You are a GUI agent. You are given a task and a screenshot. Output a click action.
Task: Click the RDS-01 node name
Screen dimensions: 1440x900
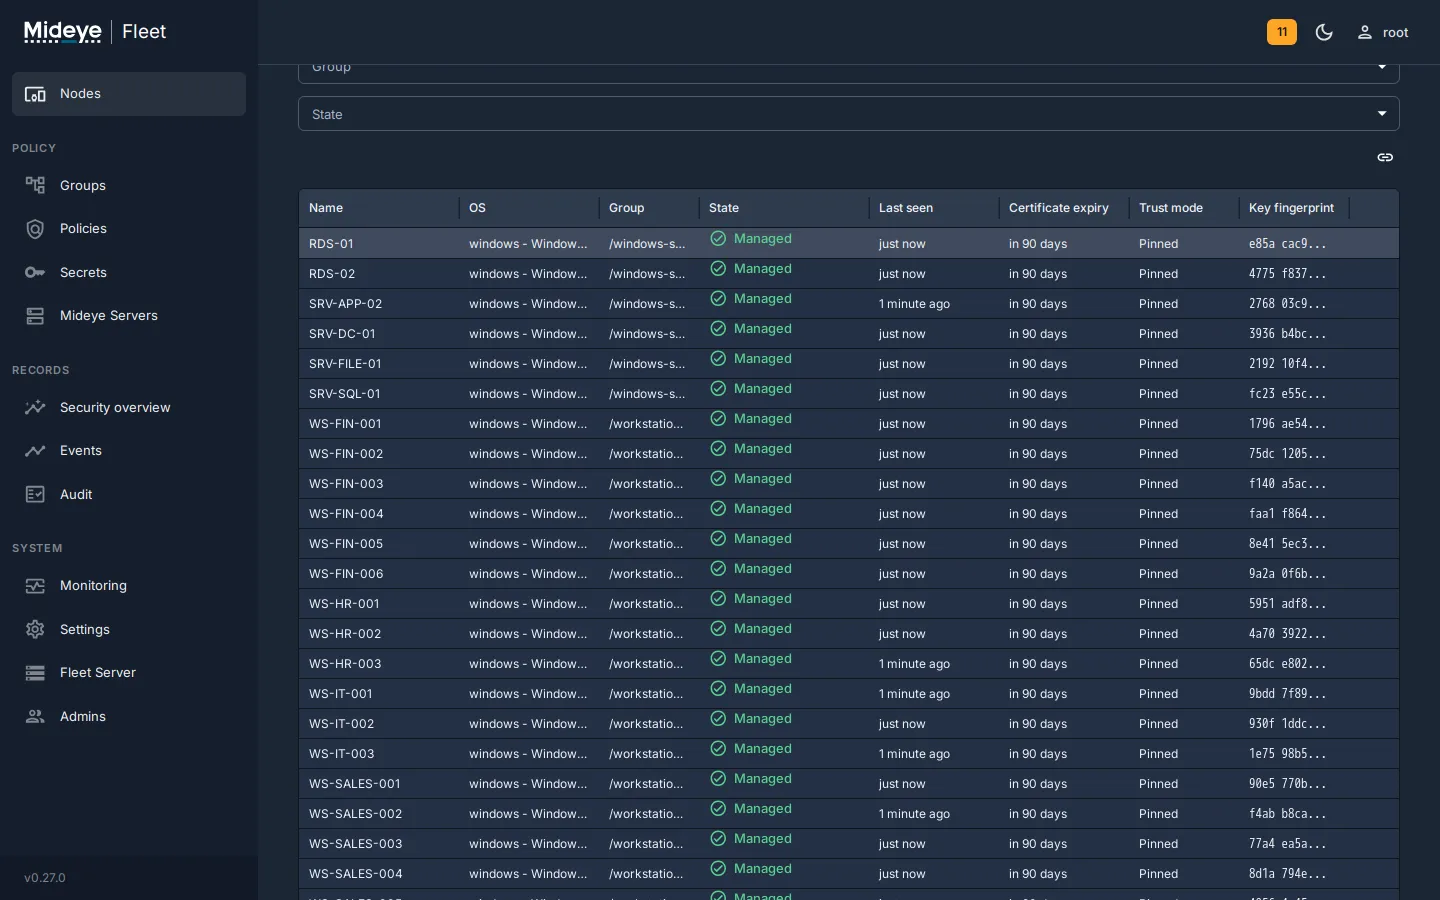331,244
